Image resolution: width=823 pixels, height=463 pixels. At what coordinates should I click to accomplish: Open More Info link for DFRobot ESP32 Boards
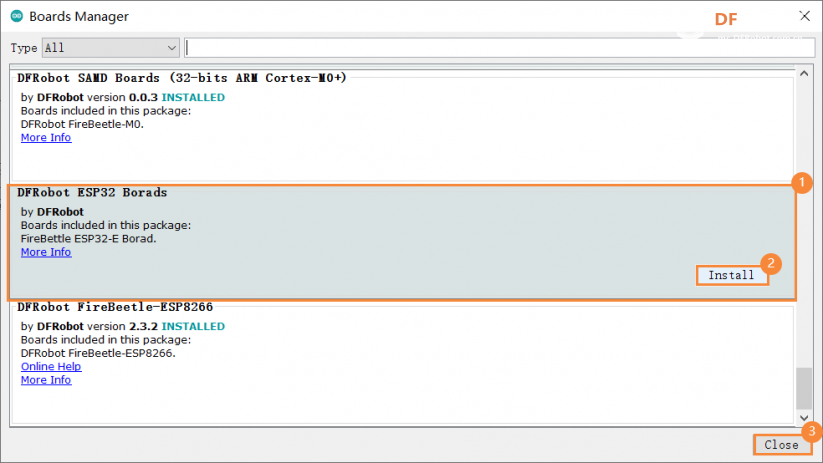[x=46, y=252]
